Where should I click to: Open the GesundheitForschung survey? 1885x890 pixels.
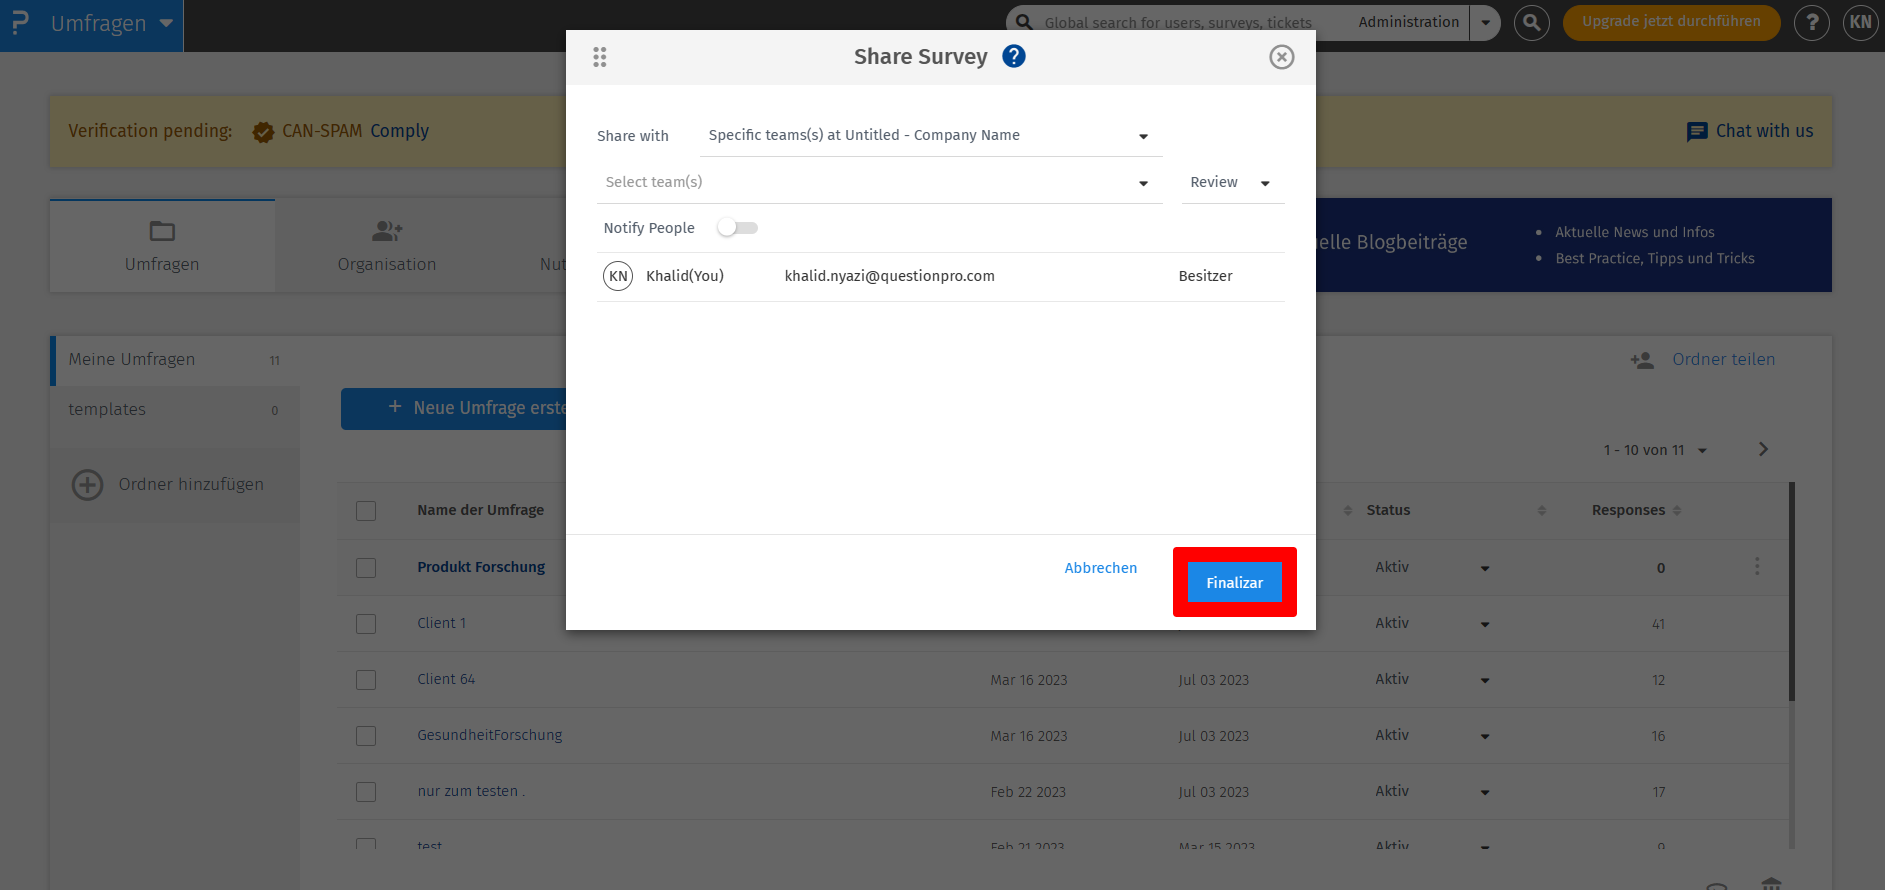tap(489, 735)
